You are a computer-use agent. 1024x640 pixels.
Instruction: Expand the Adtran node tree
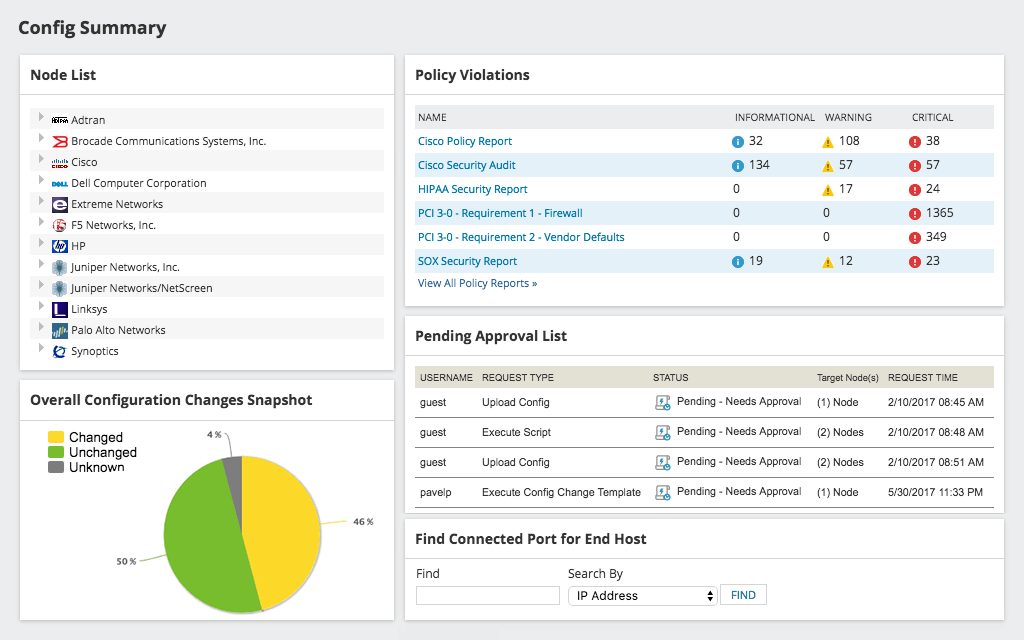point(40,120)
